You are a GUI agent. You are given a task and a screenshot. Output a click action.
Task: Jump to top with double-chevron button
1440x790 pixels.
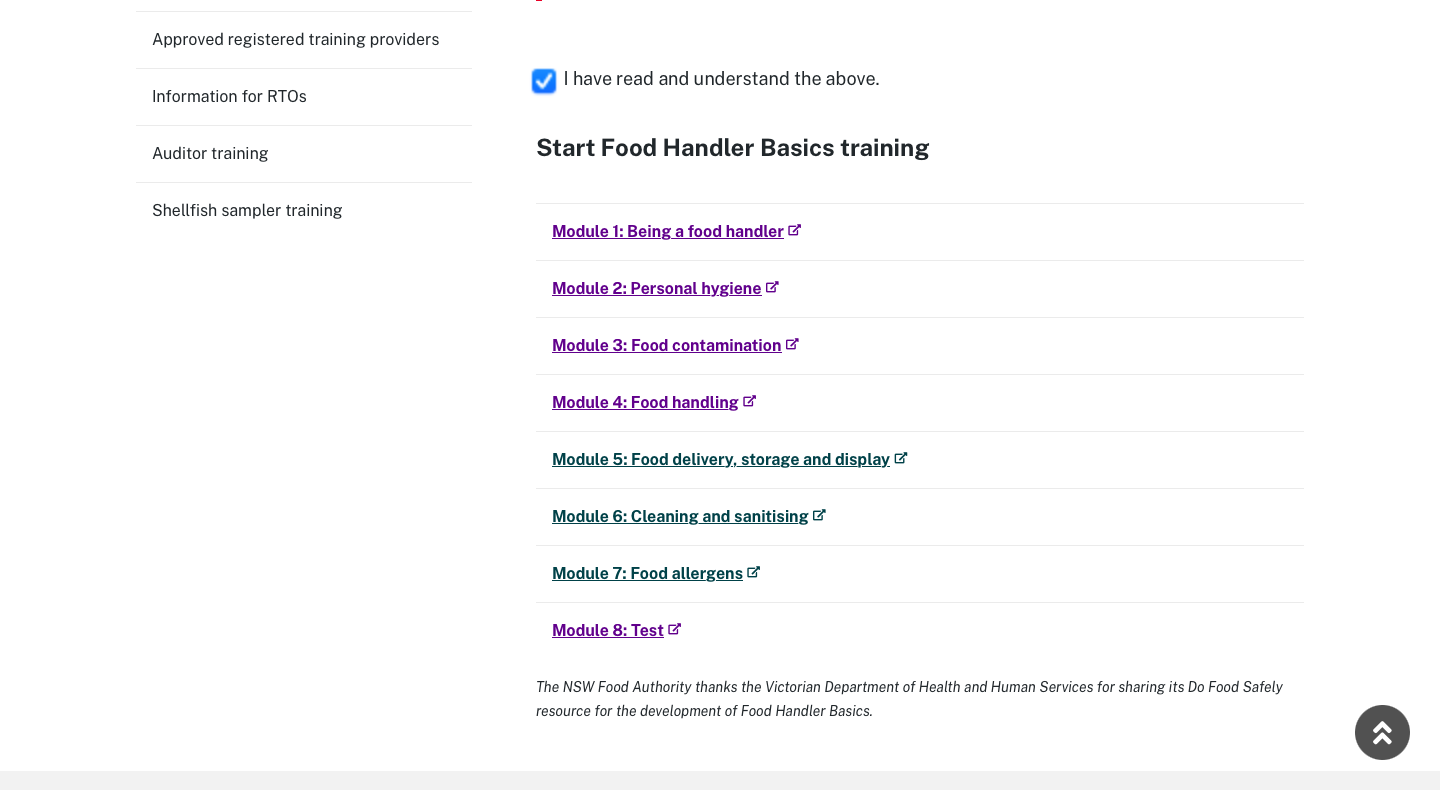(1382, 733)
